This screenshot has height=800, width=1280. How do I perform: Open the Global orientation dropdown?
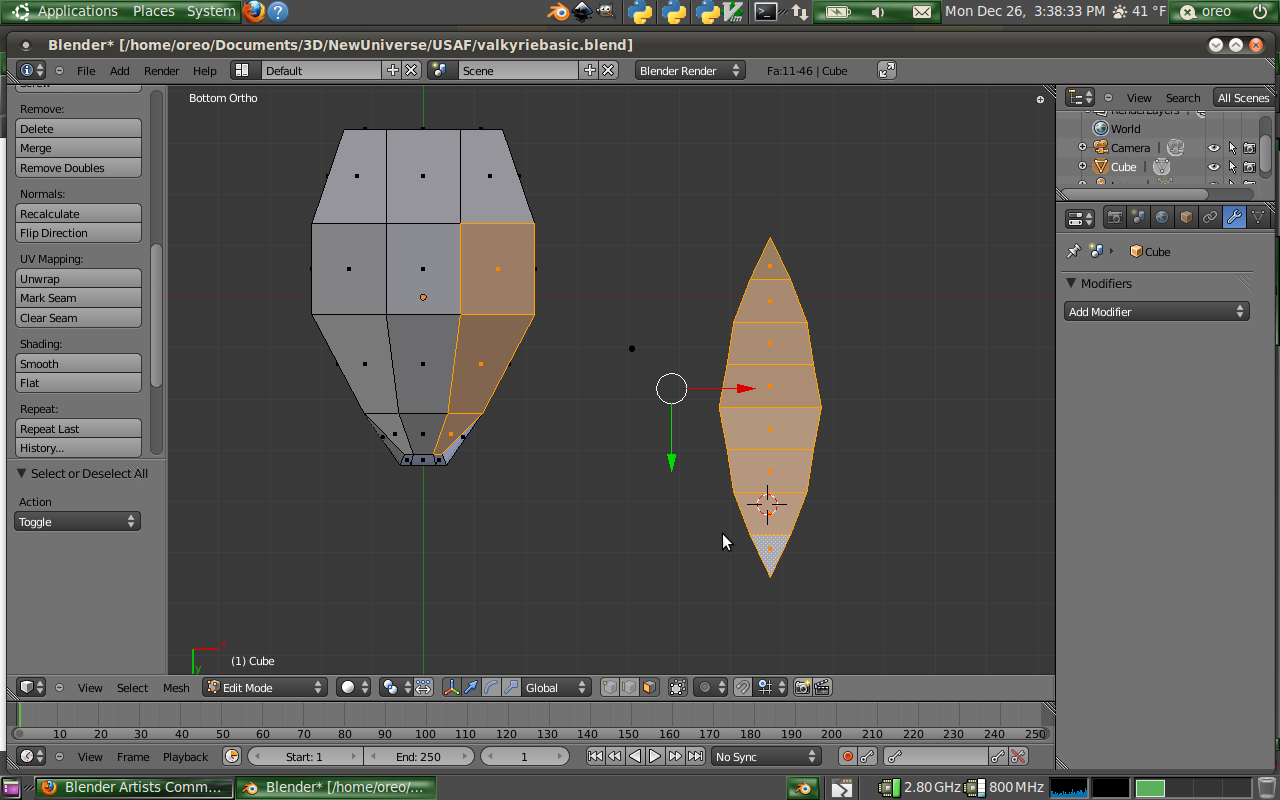pyautogui.click(x=556, y=687)
